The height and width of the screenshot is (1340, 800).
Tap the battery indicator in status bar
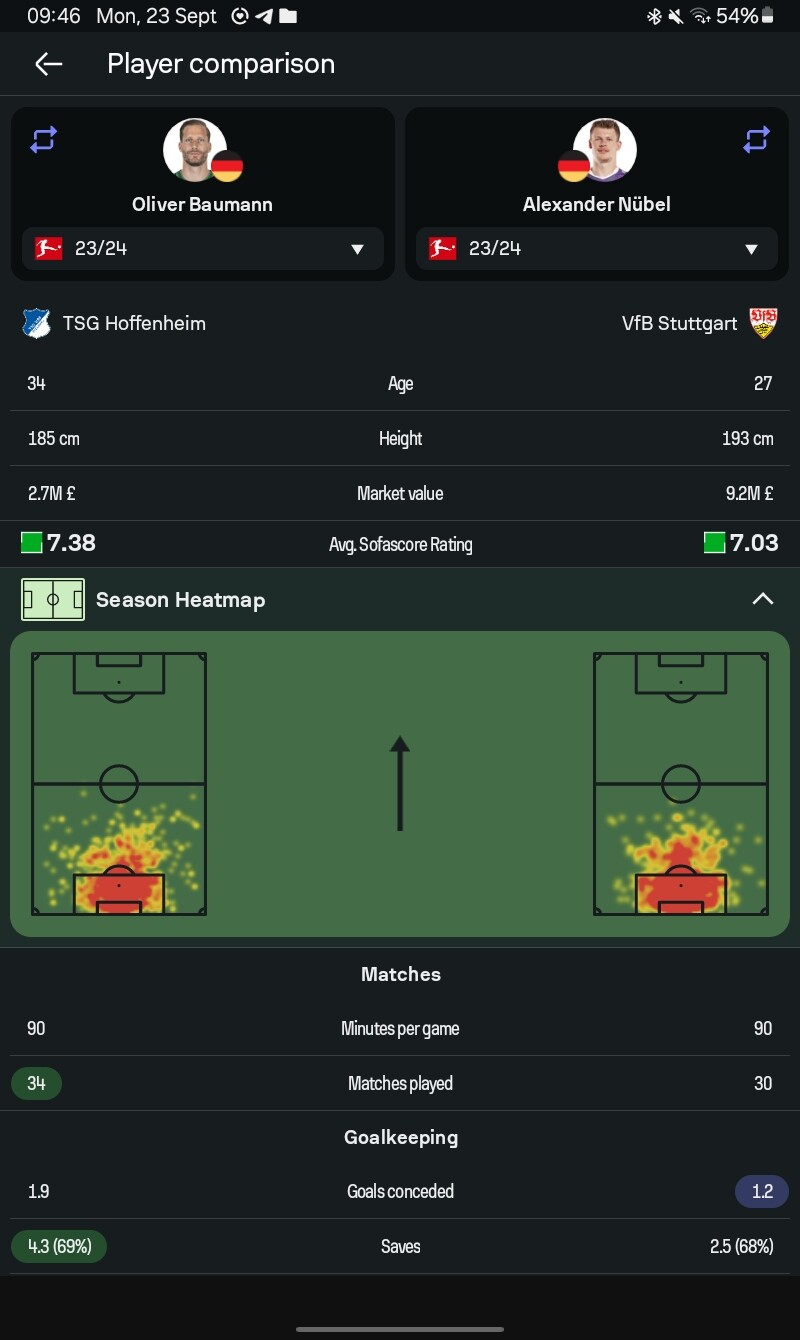coord(768,16)
